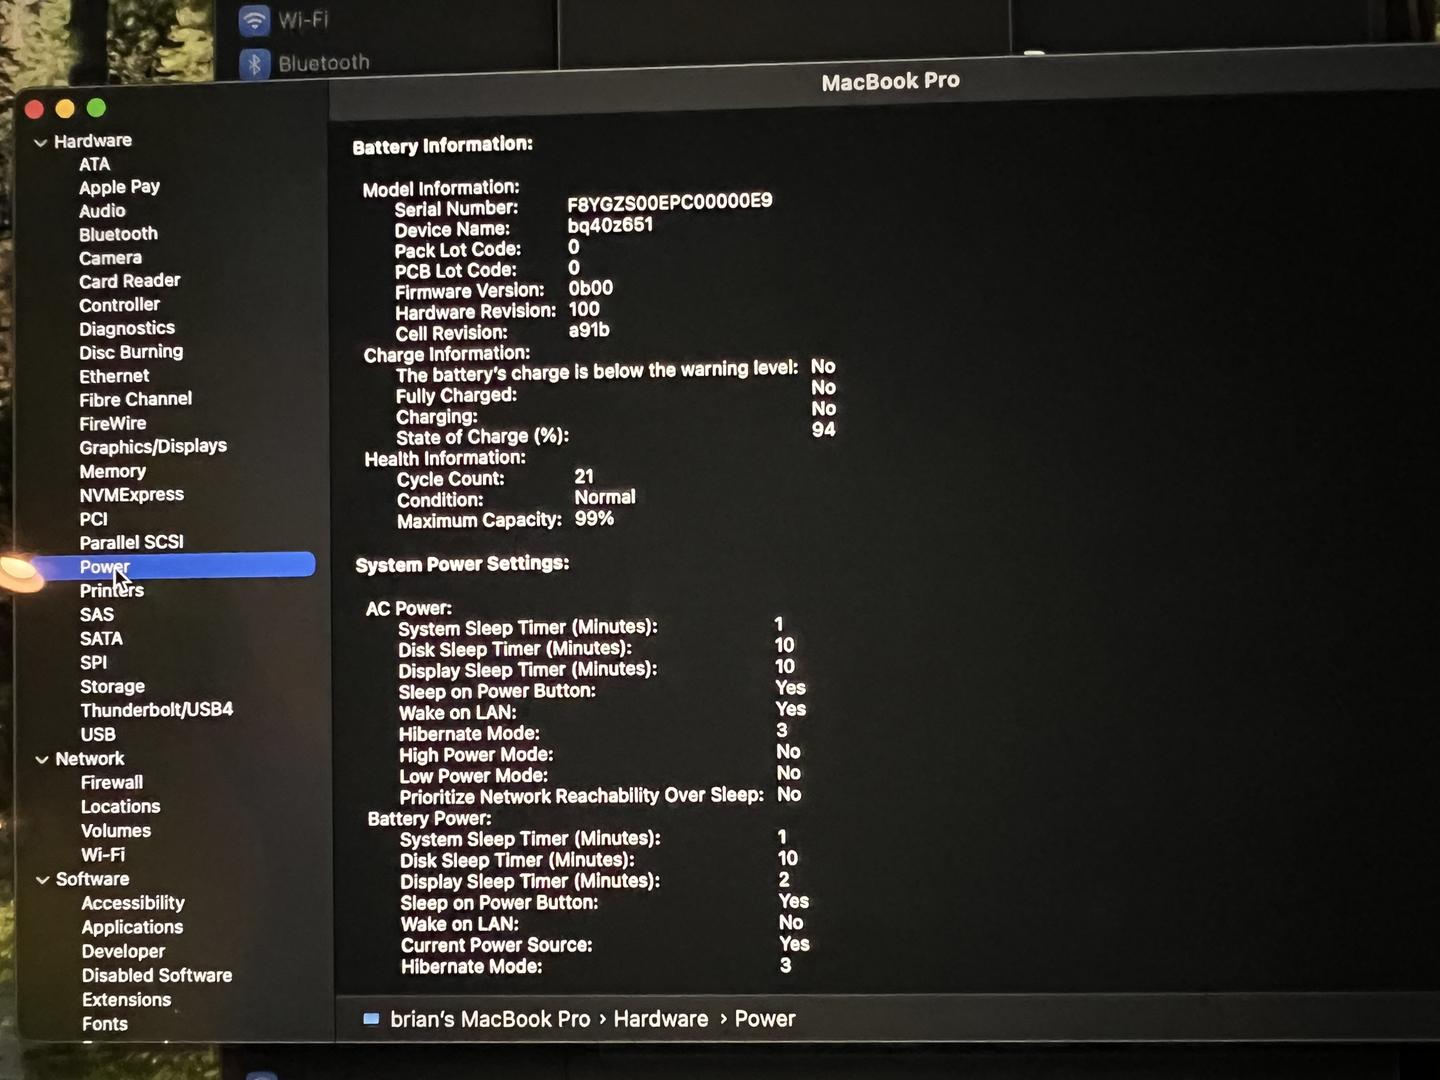The height and width of the screenshot is (1080, 1440).
Task: Minimize the window with the yellow button
Action: 65,108
